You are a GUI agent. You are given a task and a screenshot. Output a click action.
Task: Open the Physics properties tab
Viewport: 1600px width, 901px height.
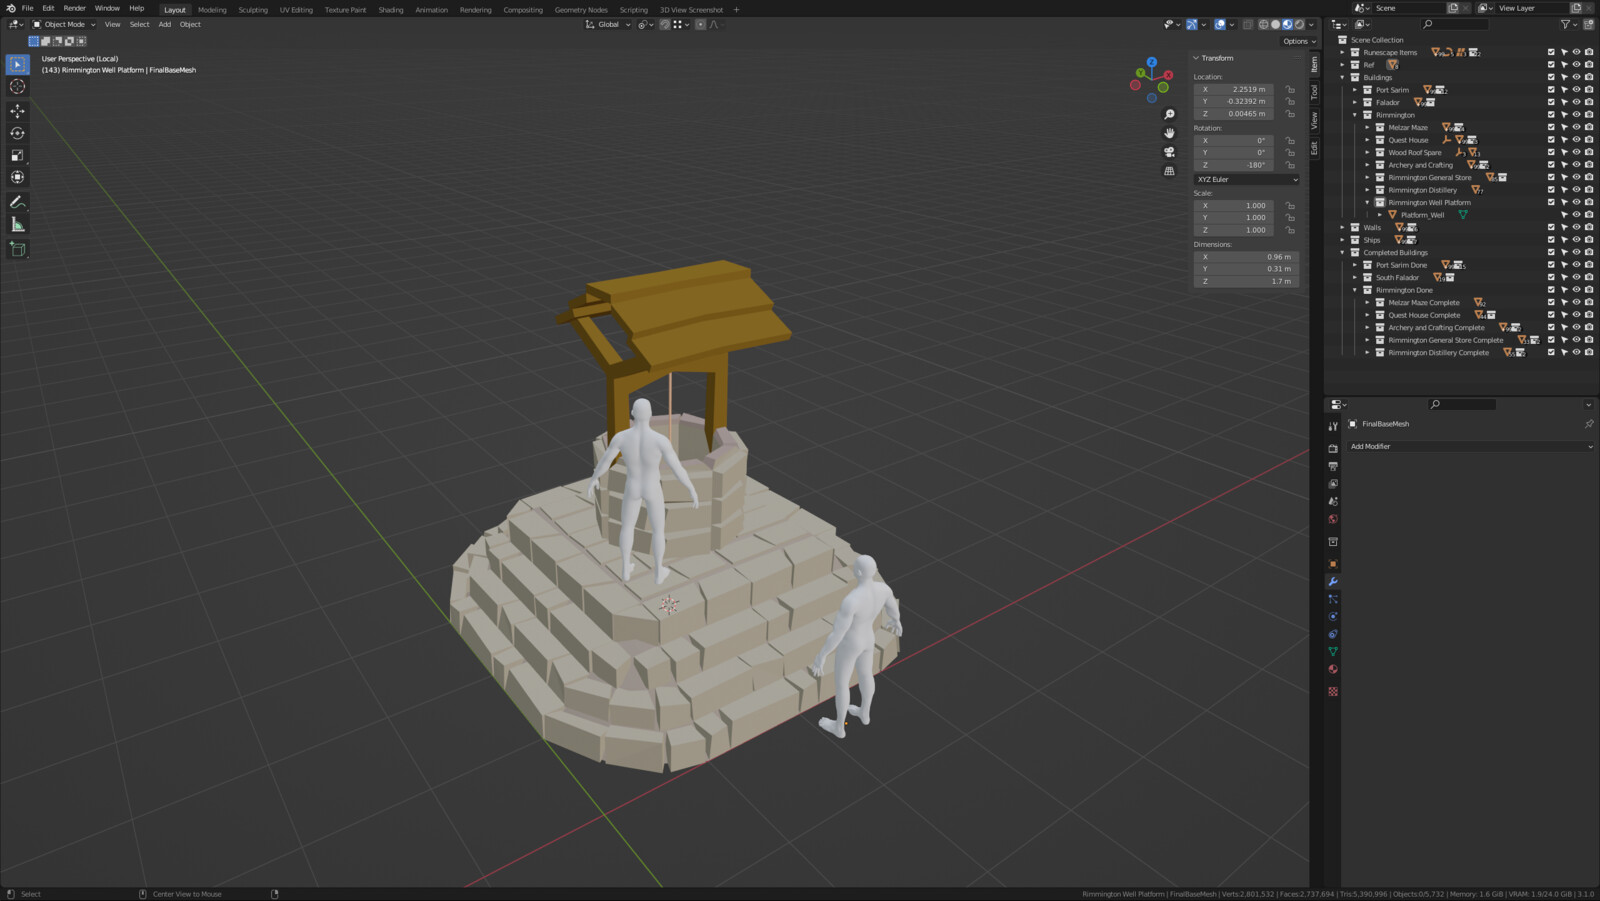pos(1333,617)
